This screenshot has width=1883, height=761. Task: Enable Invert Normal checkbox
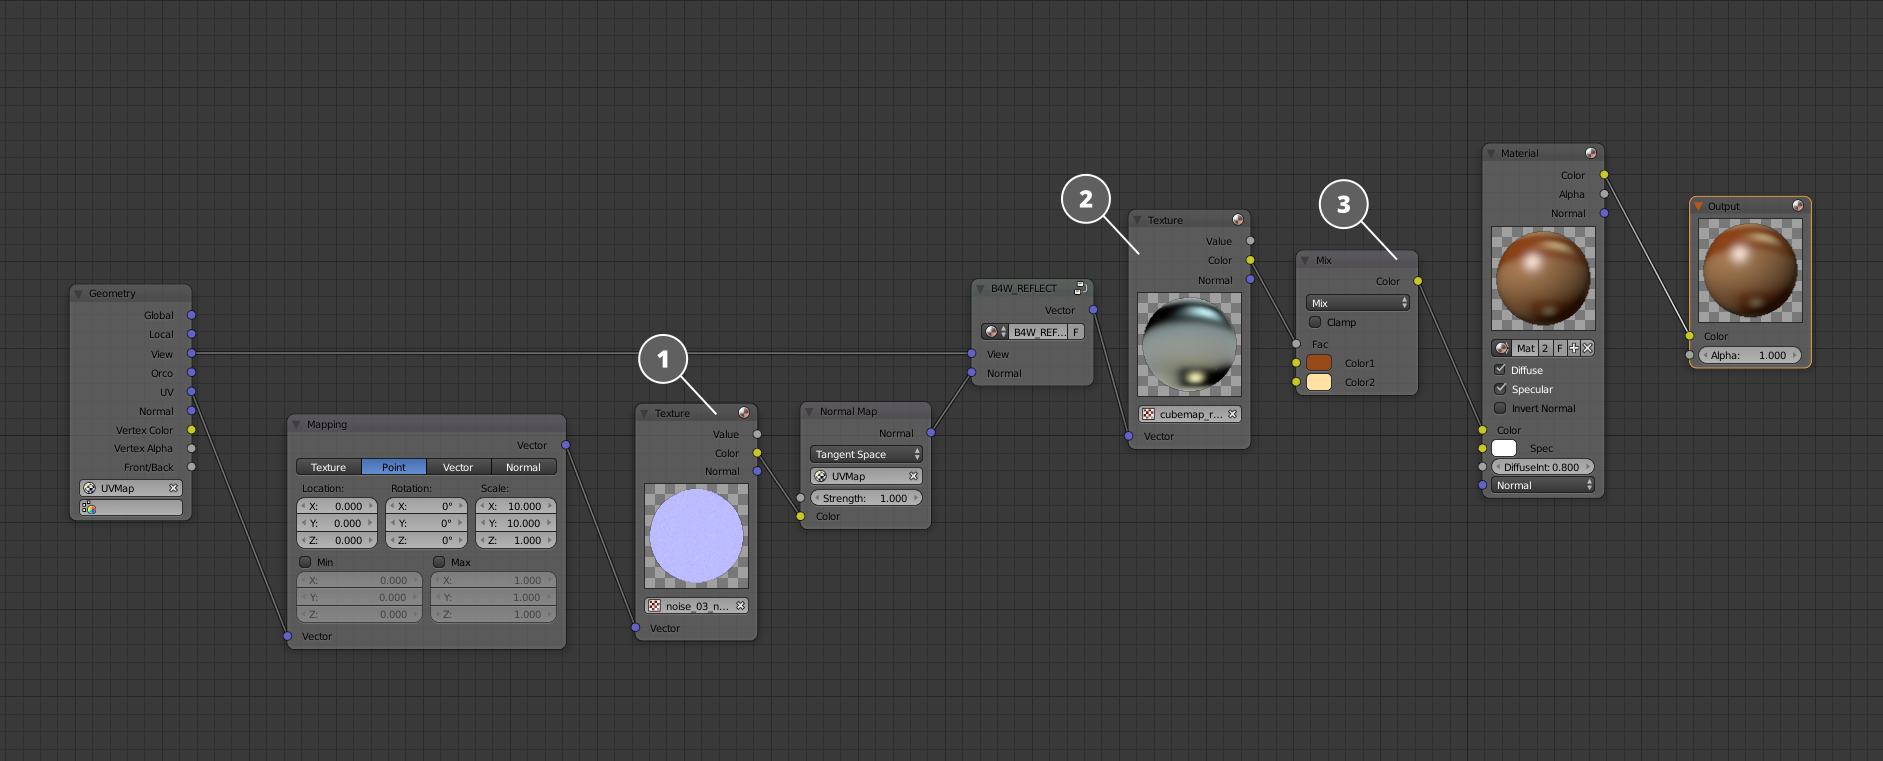tap(1500, 408)
